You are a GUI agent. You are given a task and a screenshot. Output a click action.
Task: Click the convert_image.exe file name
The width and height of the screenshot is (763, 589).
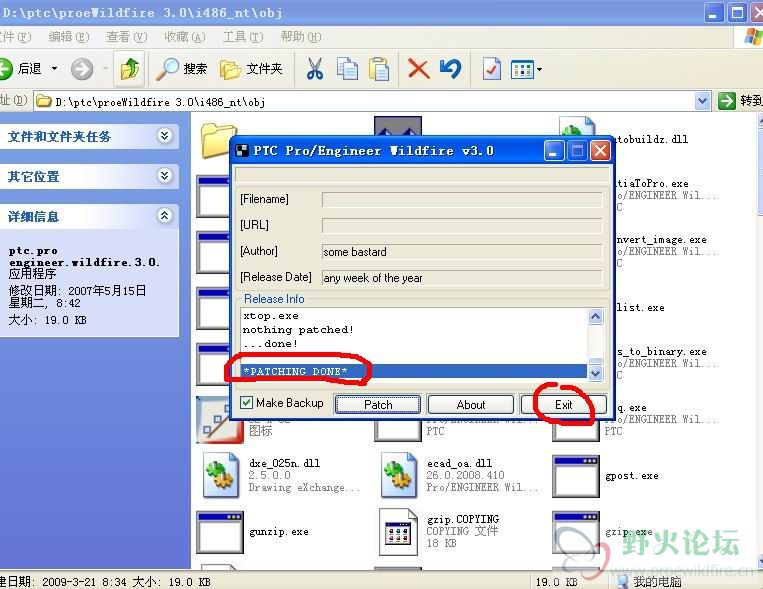click(x=661, y=239)
